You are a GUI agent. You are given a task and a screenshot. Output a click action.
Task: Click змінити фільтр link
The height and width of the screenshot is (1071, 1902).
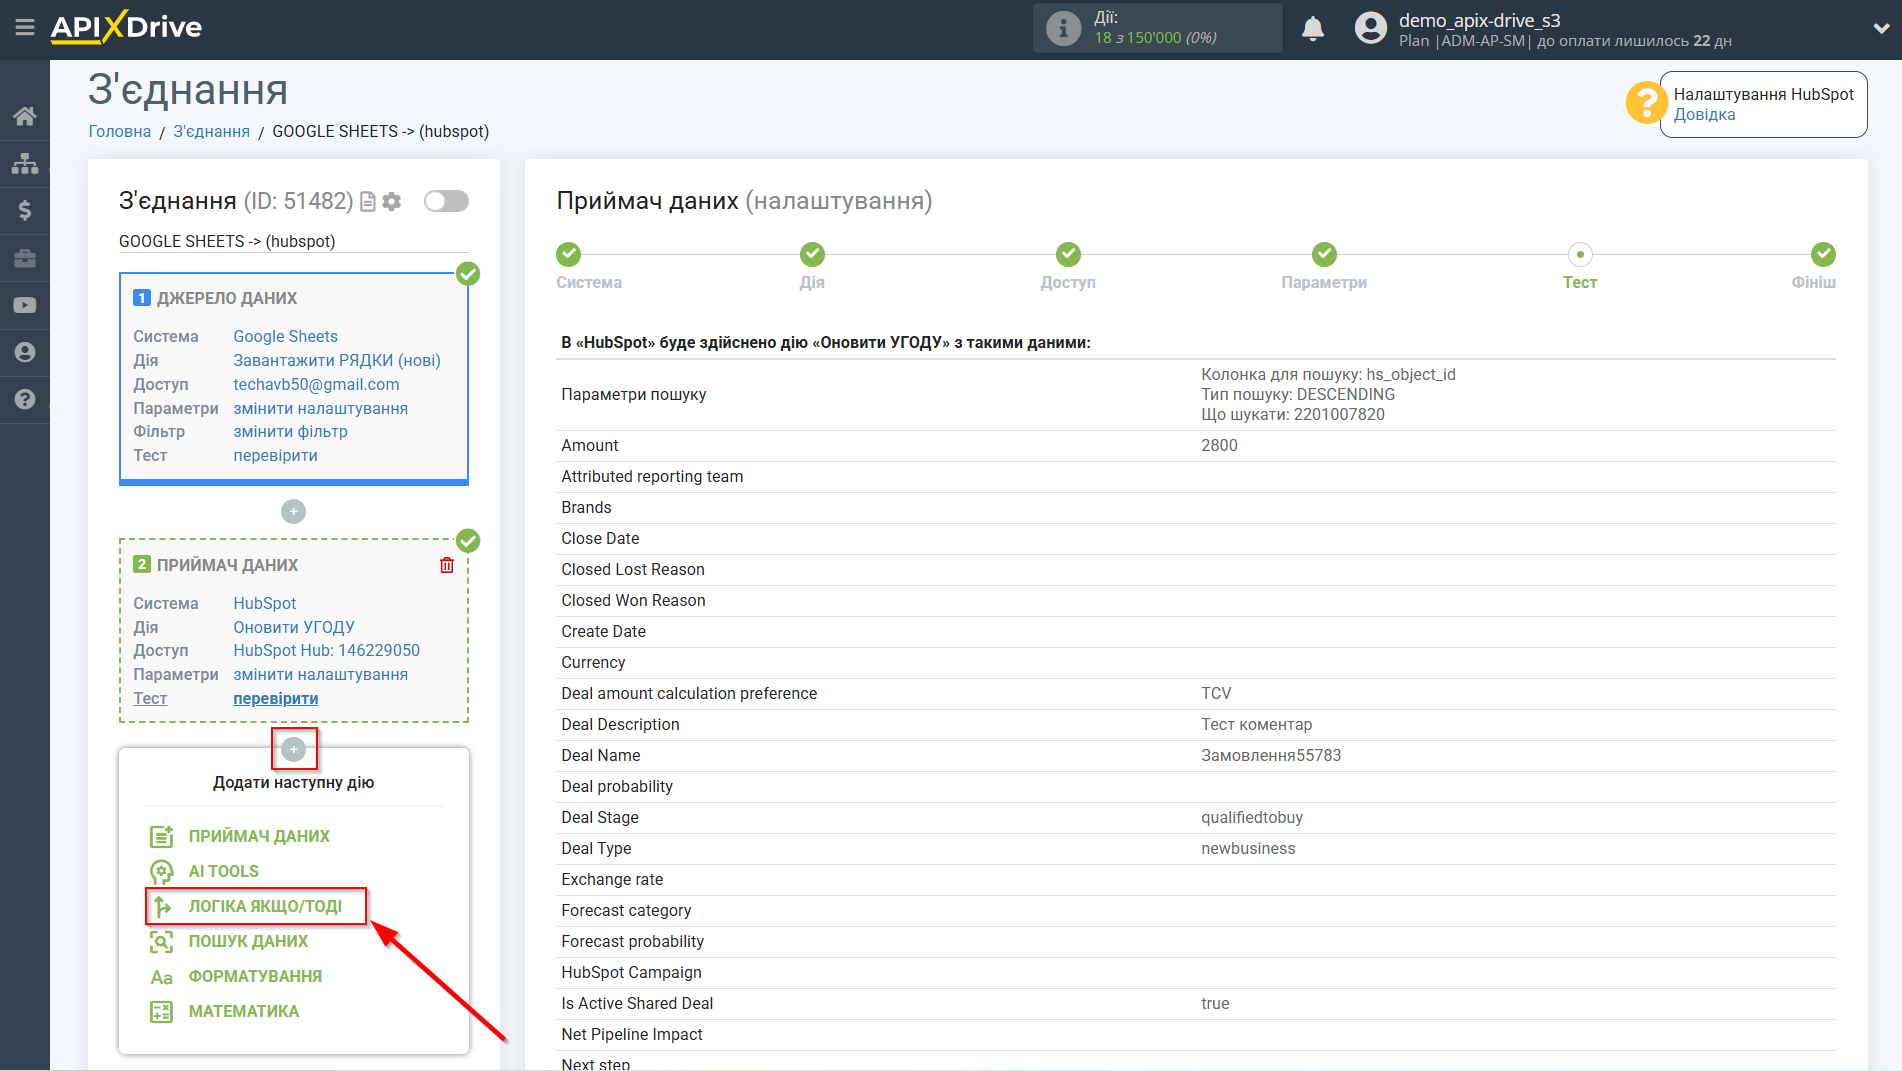(290, 431)
